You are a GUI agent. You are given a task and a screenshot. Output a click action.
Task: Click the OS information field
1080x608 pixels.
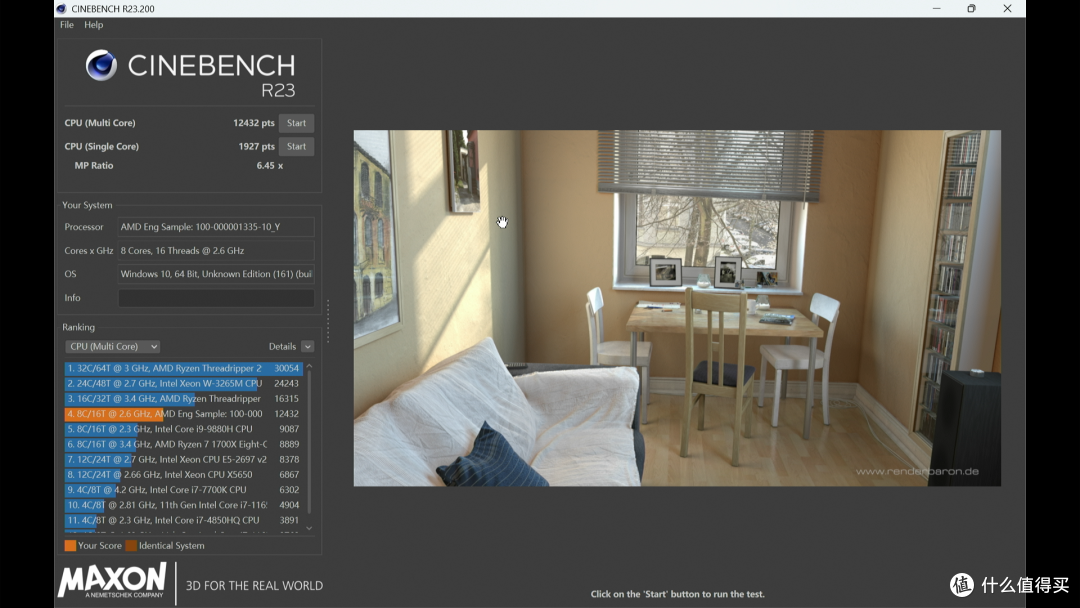(216, 274)
